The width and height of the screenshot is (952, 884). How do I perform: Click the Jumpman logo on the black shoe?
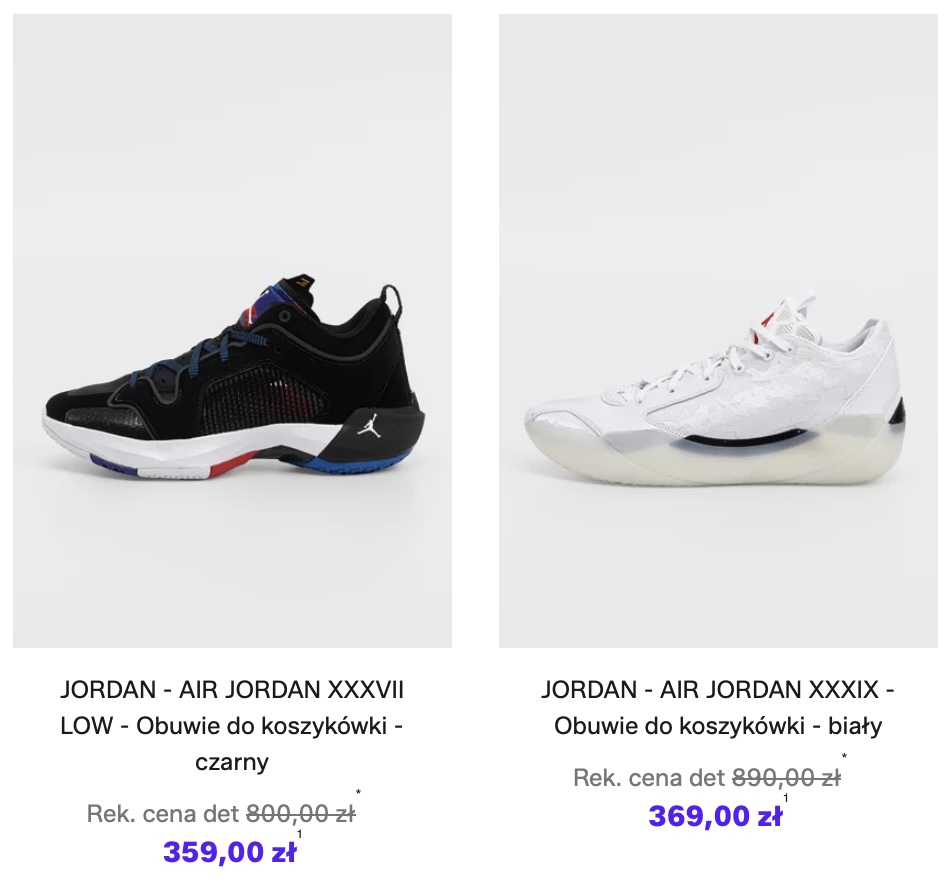pos(369,425)
